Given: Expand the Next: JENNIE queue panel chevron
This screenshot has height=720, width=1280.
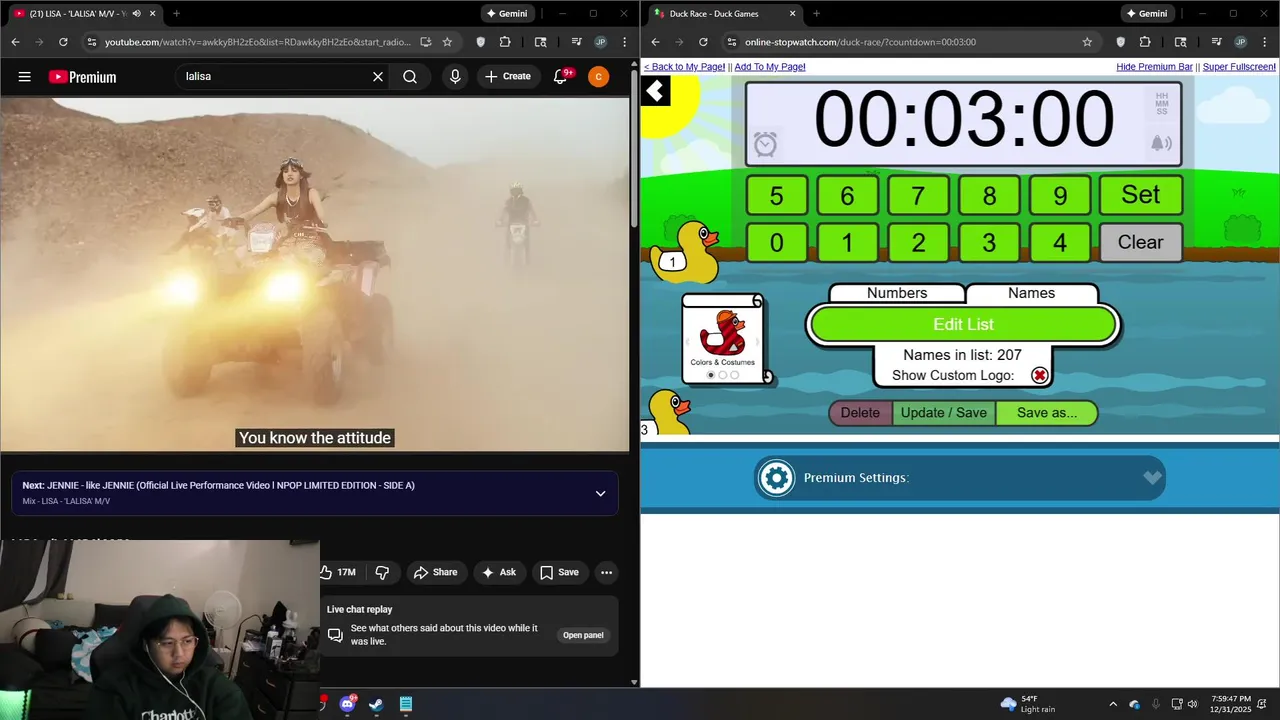Looking at the screenshot, I should tap(600, 493).
